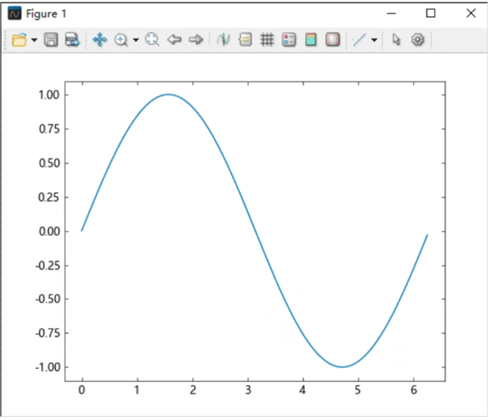Screen dimensions: 491x420
Task: Click the y-axis label -0.75
Action: pos(48,333)
